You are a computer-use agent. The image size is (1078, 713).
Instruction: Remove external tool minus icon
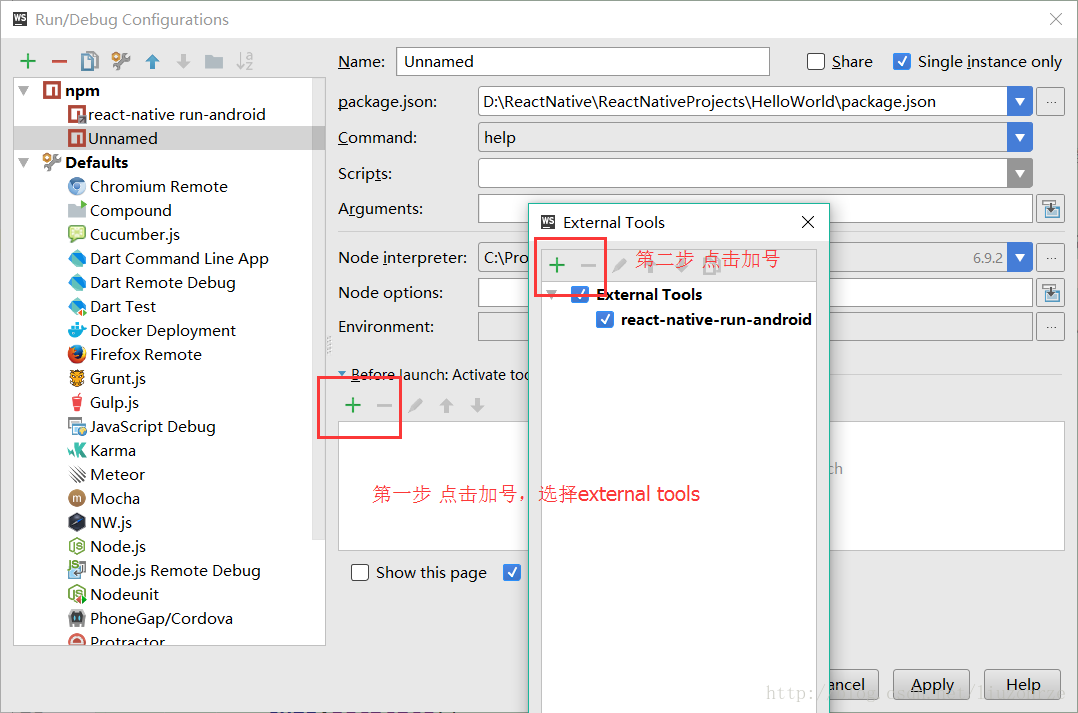(x=588, y=265)
